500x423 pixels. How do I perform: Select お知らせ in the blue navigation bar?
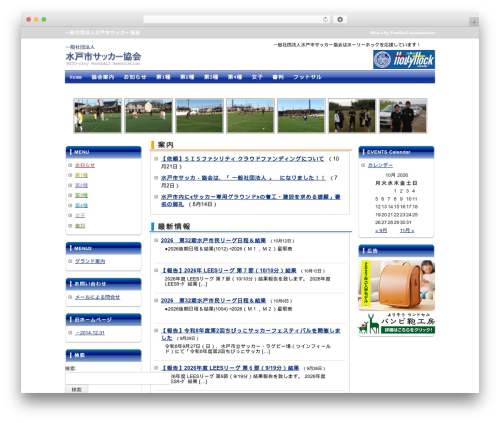click(135, 77)
